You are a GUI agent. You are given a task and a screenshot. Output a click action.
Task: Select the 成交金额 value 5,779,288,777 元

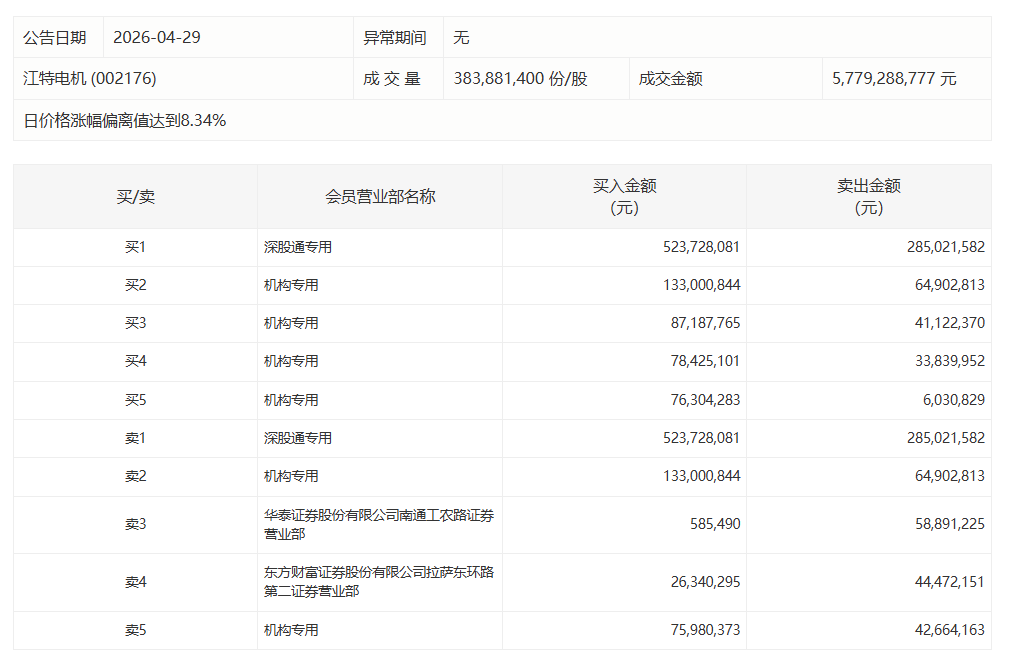[894, 78]
